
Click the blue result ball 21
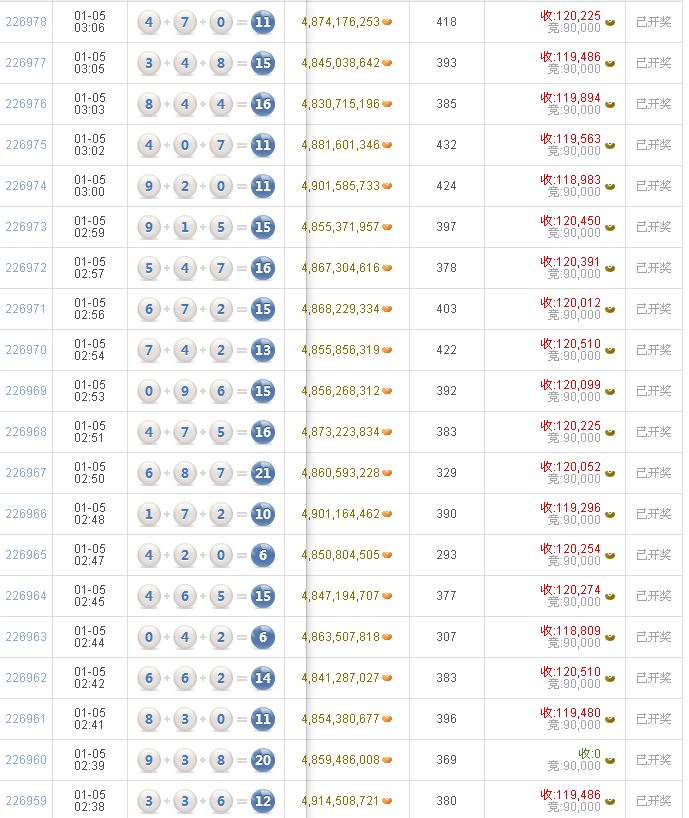pyautogui.click(x=263, y=473)
